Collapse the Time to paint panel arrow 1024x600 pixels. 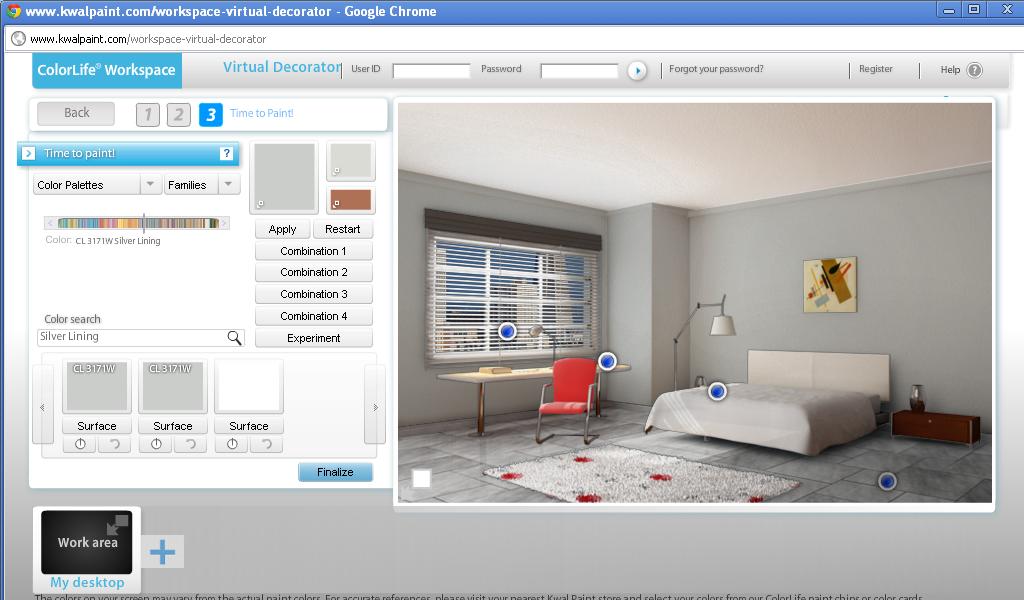pos(29,153)
